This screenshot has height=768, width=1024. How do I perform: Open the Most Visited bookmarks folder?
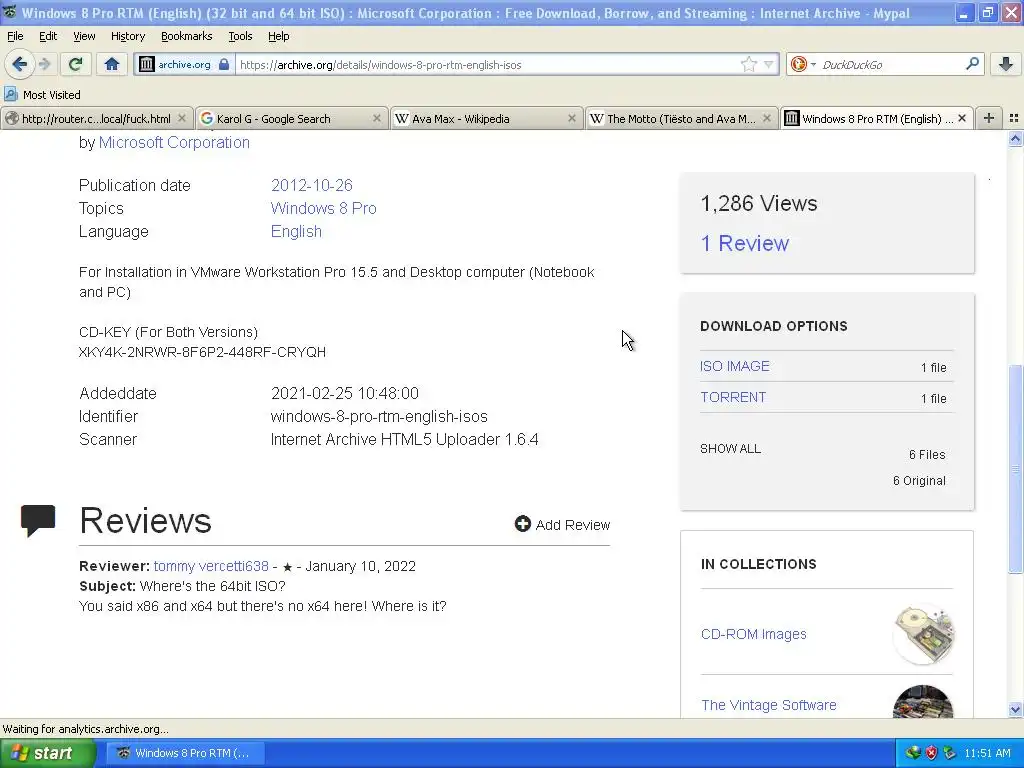click(42, 95)
